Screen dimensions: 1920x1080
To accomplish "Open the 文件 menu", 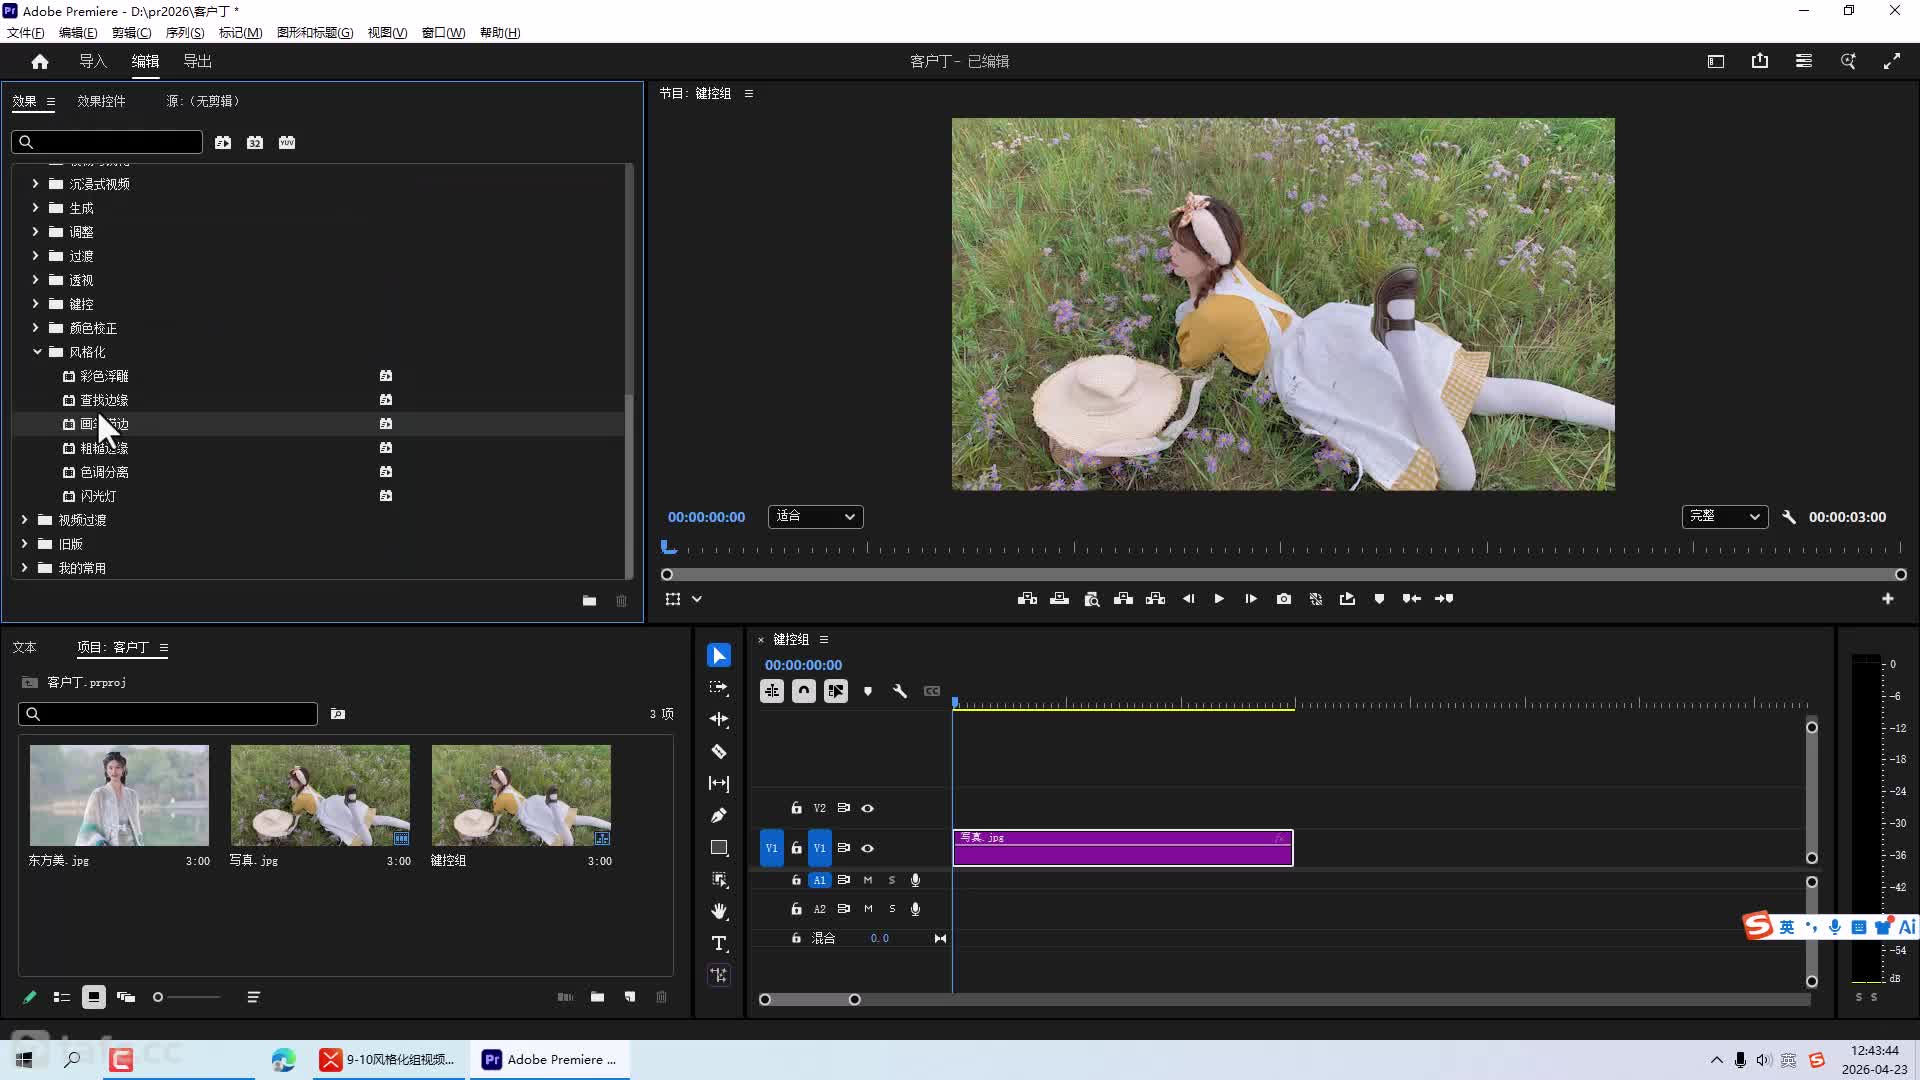I will (25, 33).
